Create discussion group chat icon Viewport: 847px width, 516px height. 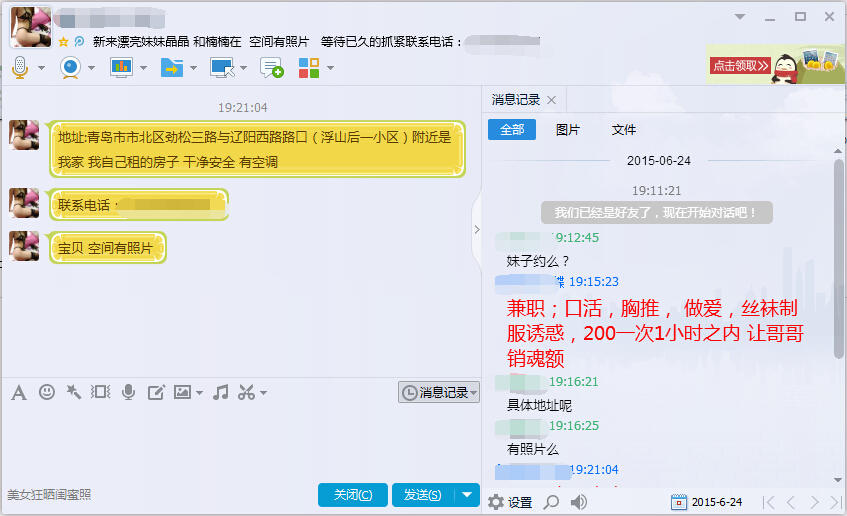pos(271,68)
